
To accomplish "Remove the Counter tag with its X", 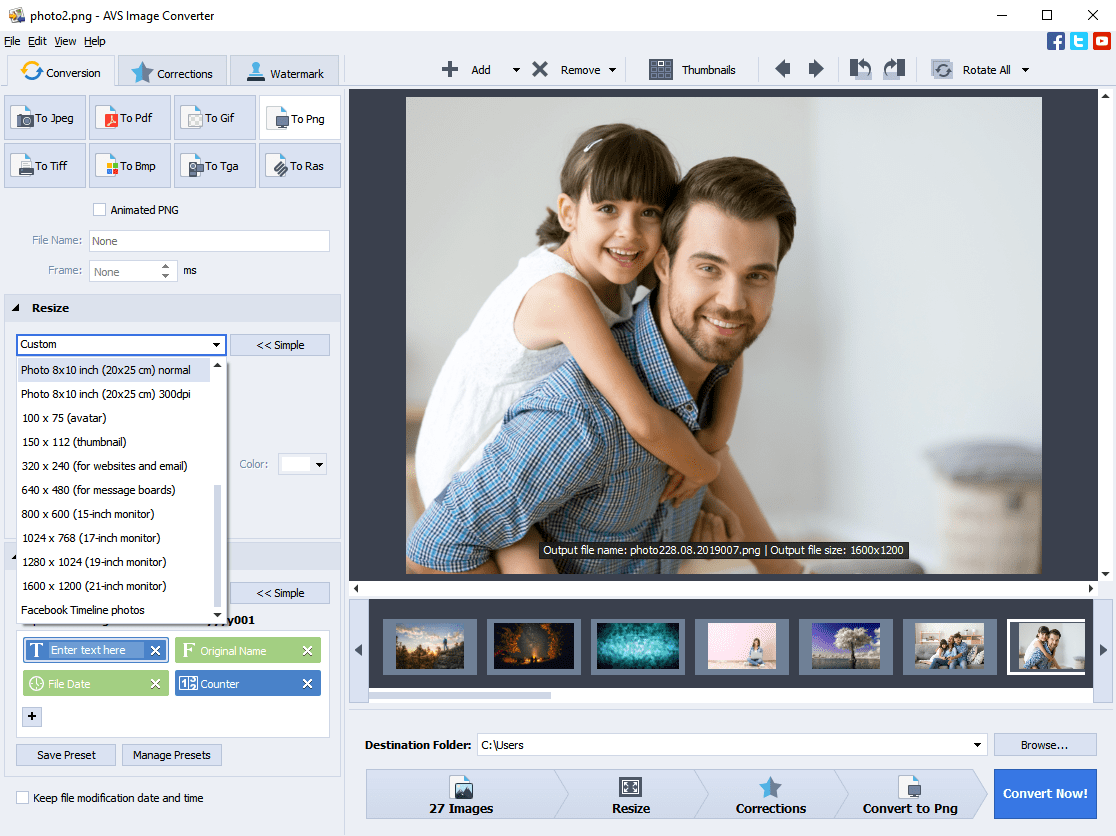I will (x=308, y=684).
